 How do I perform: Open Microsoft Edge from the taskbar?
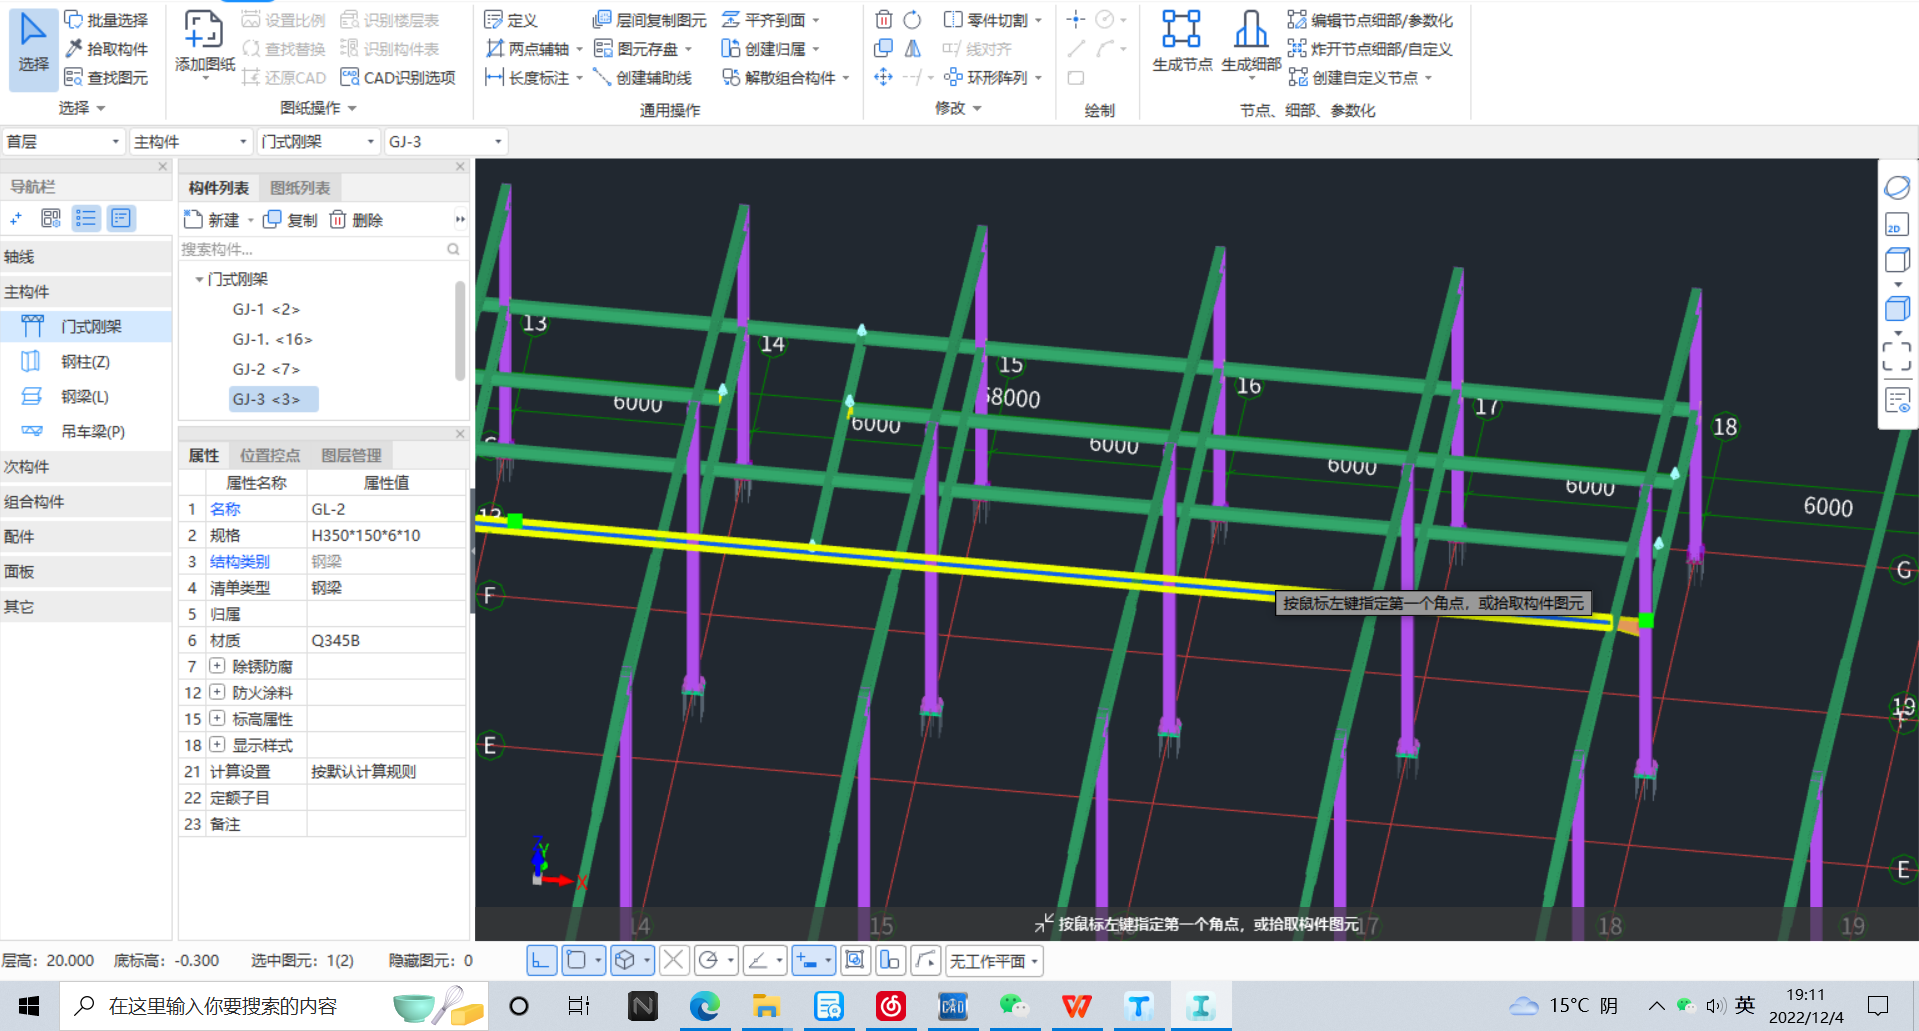tap(704, 1006)
